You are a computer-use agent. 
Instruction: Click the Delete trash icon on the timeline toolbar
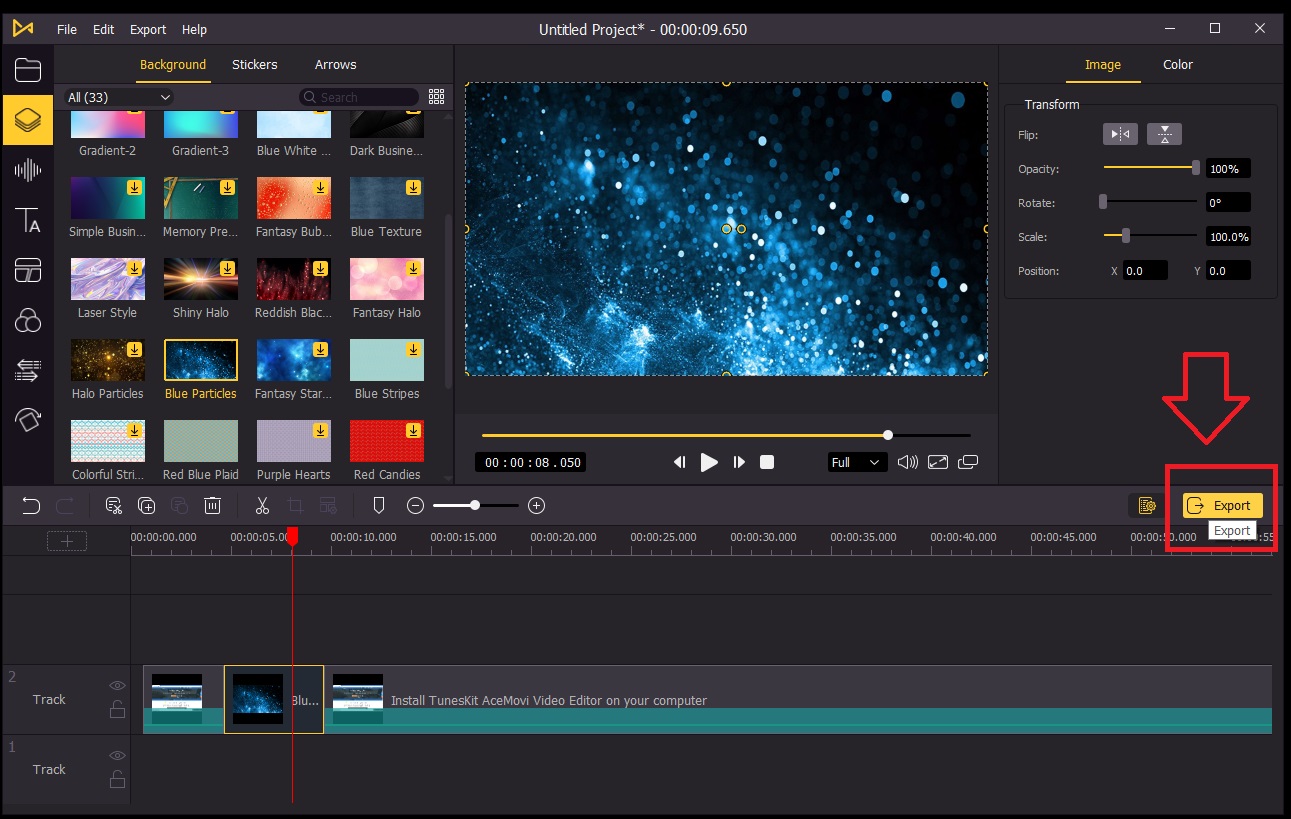pyautogui.click(x=212, y=505)
